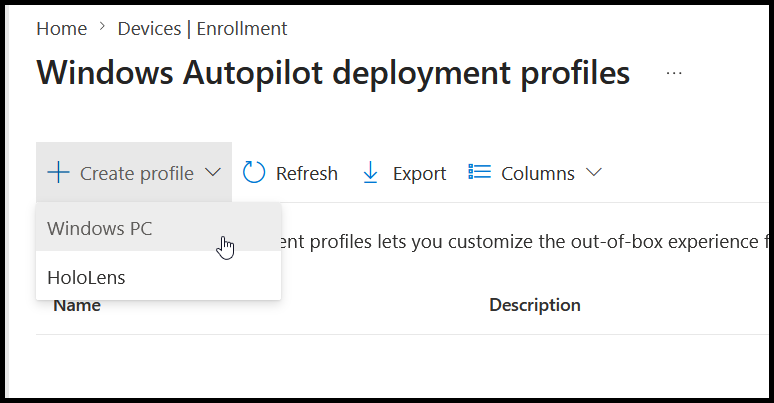Choose the HoloLens menu option
Image resolution: width=774 pixels, height=403 pixels.
[x=158, y=276]
